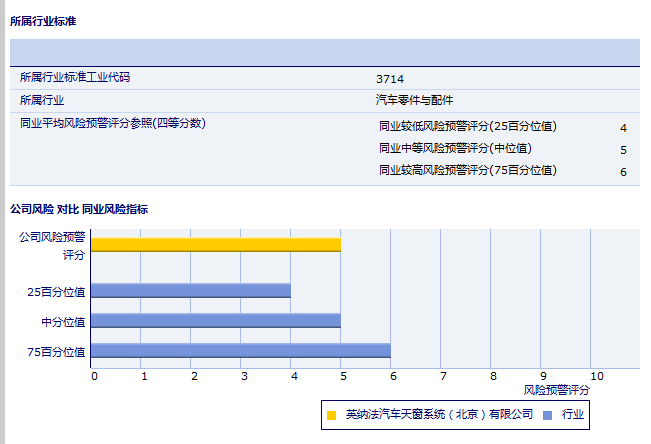Select the 同业较低风险预警评分(25百分位值) text
The height and width of the screenshot is (444, 651).
(x=467, y=127)
